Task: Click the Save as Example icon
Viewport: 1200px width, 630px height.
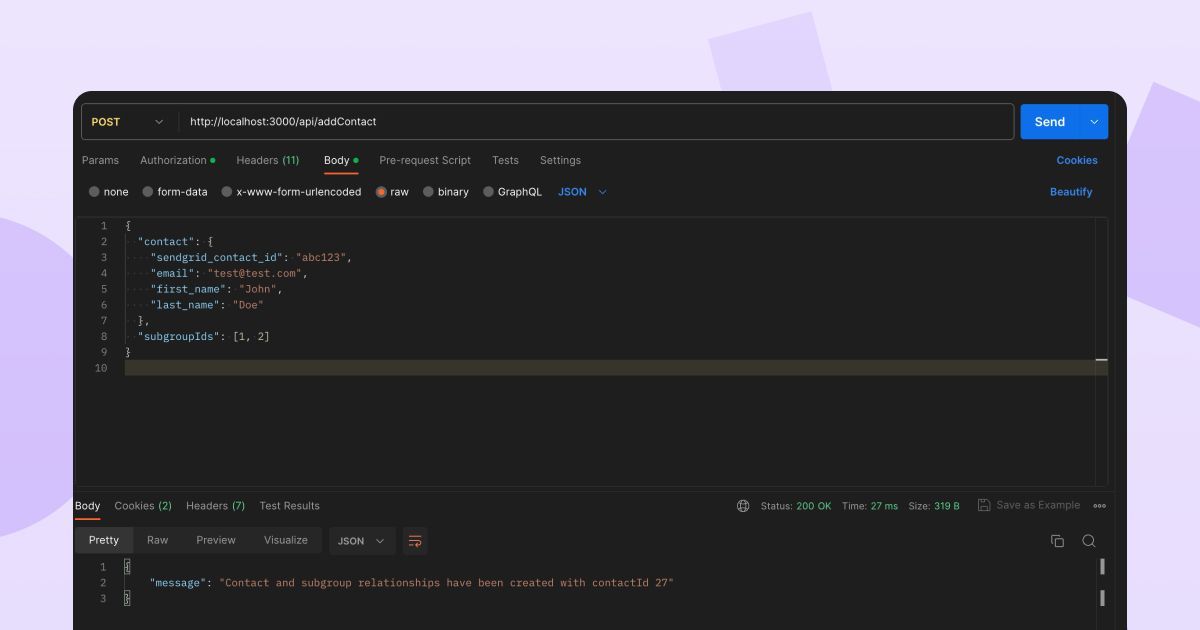Action: [x=984, y=505]
